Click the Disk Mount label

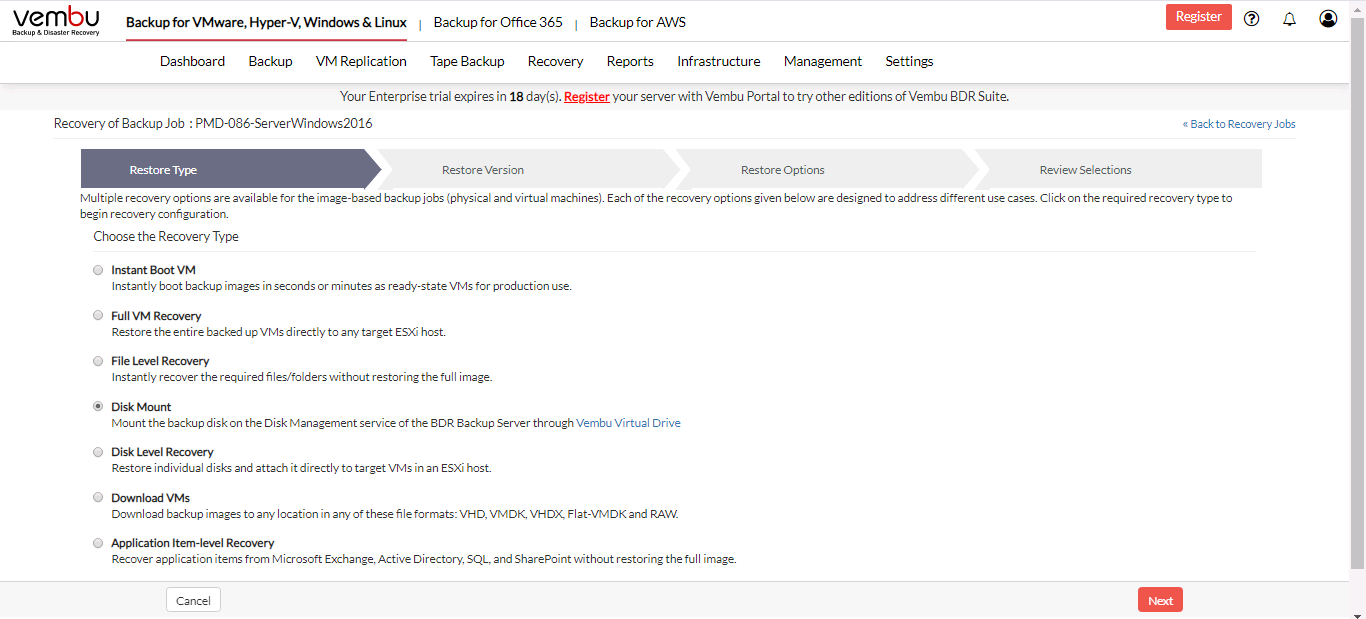coord(141,407)
